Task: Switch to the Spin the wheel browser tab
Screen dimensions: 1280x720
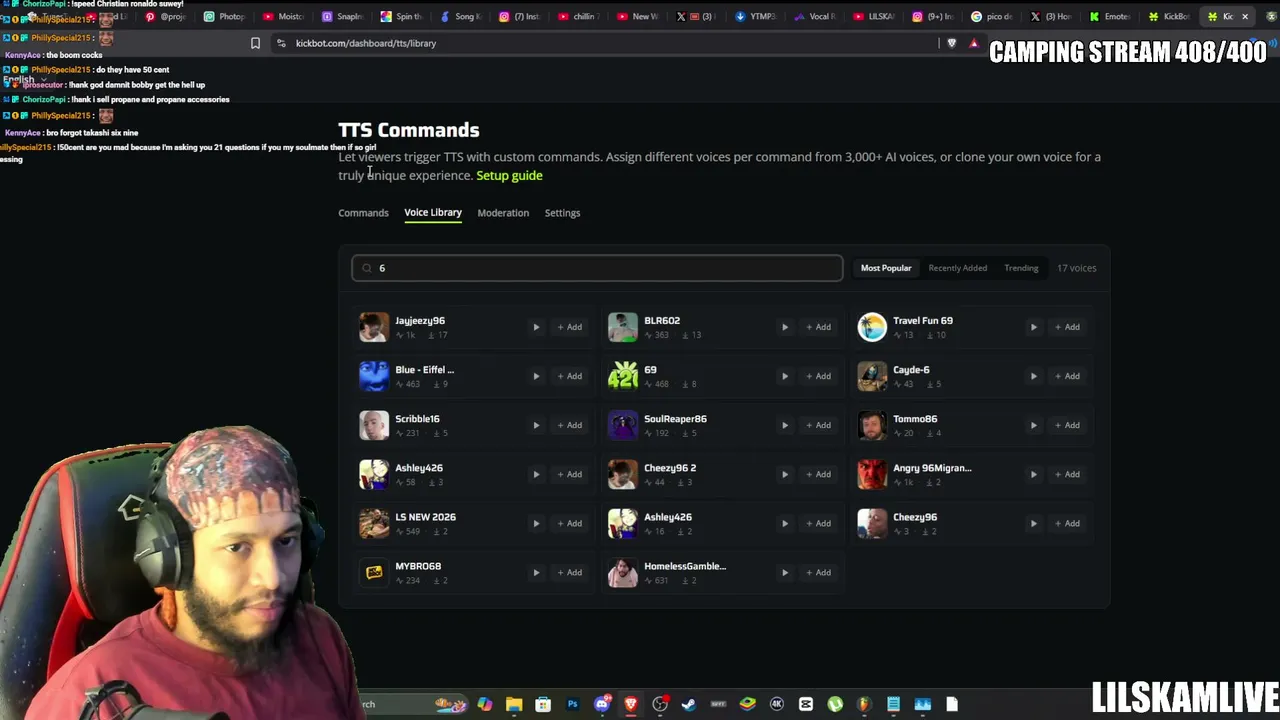Action: 402,17
